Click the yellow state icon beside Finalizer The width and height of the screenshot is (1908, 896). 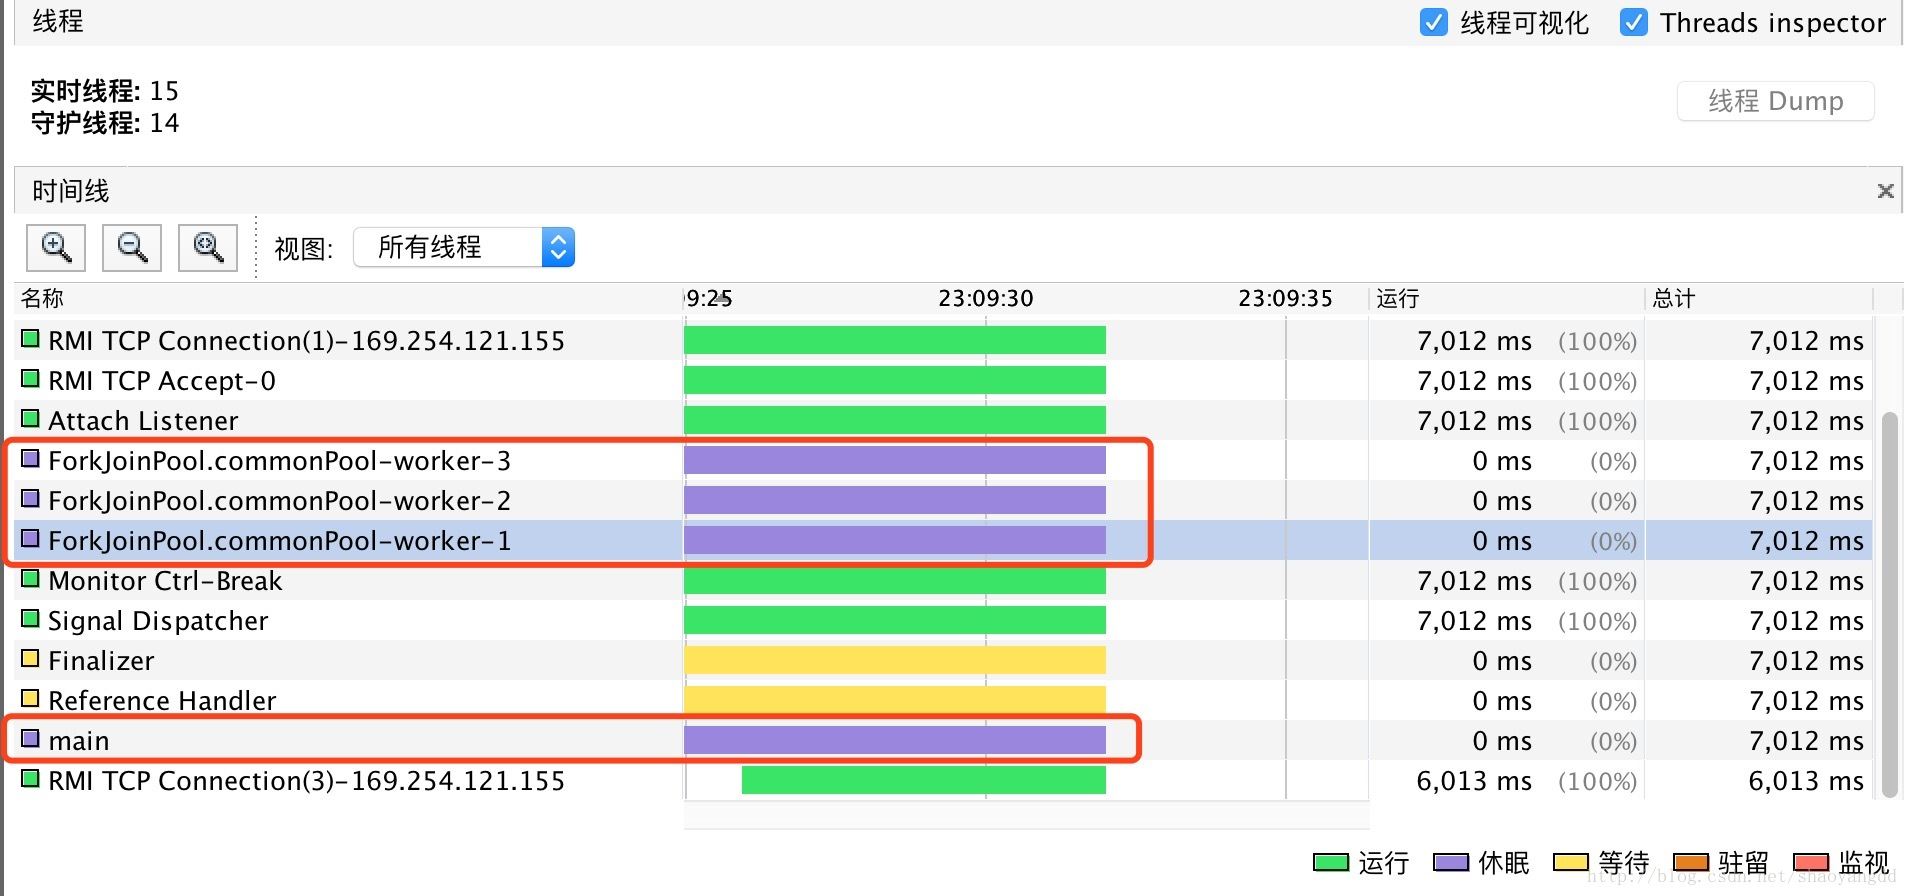tap(31, 659)
